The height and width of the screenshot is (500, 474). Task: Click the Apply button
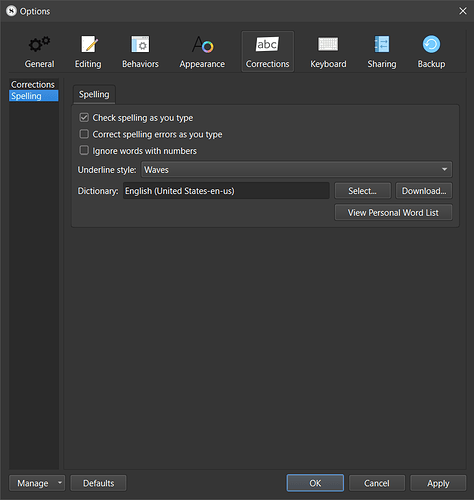pyautogui.click(x=438, y=483)
